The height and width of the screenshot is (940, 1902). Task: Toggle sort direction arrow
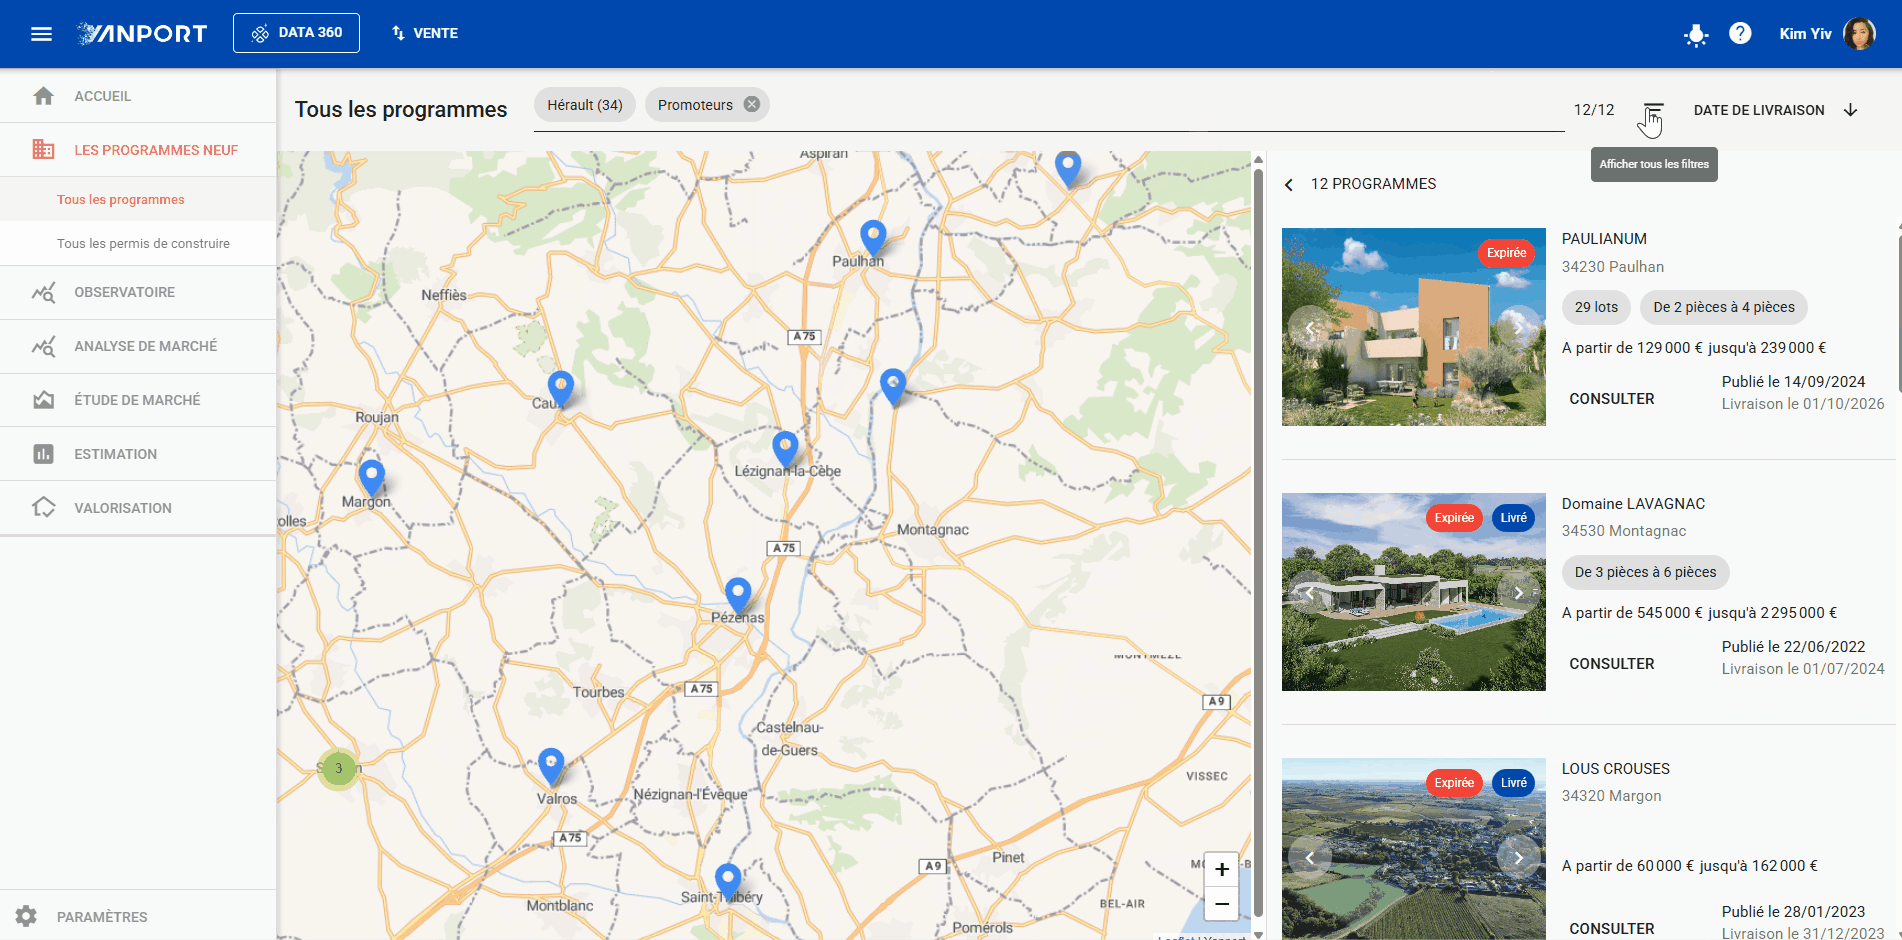click(x=1850, y=110)
